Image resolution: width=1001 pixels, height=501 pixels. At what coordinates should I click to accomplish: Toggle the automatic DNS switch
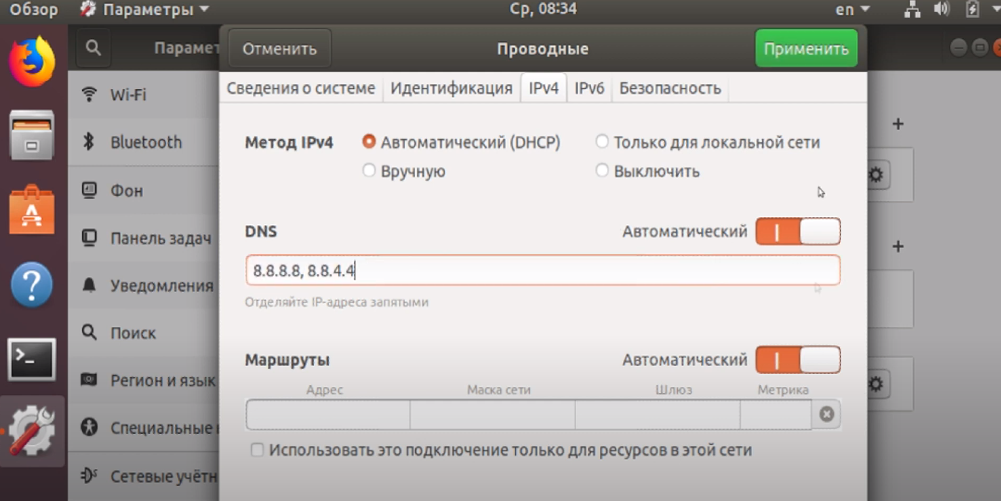click(797, 232)
